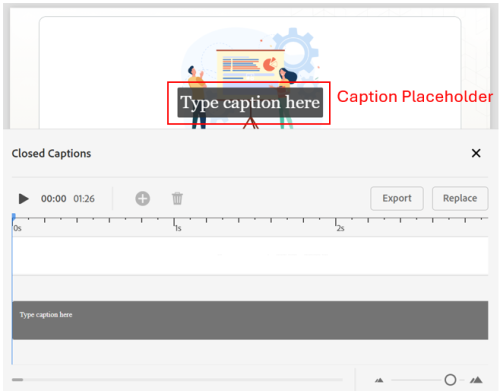Click the 01:26 total duration display
The height and width of the screenshot is (391, 500).
(x=84, y=199)
